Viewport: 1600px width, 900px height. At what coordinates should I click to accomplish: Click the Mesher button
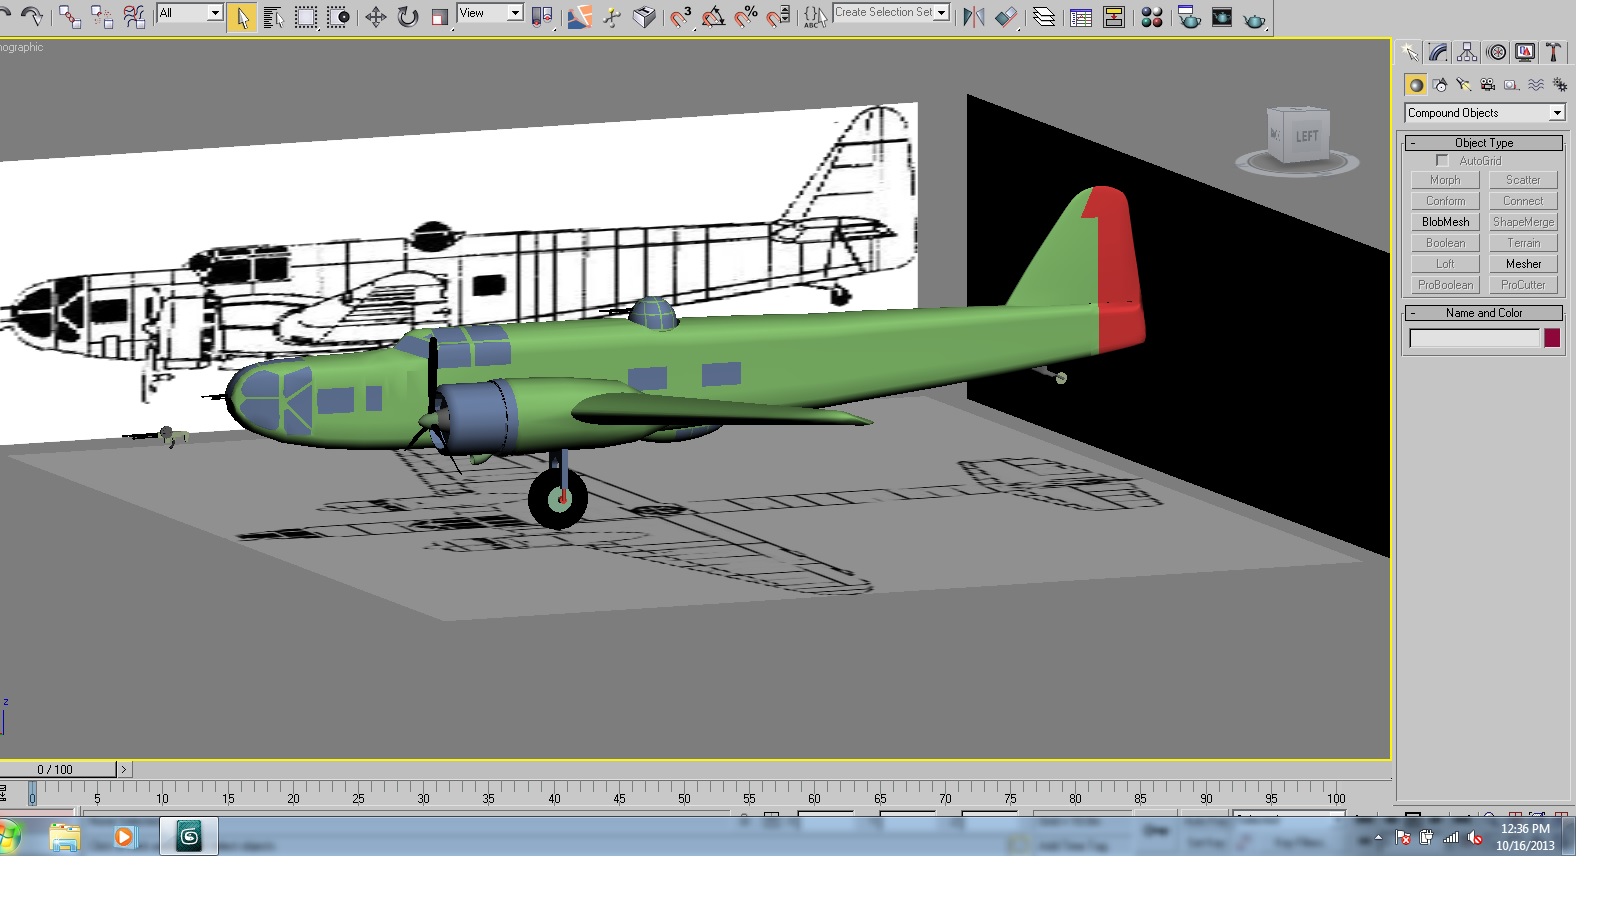click(1523, 264)
